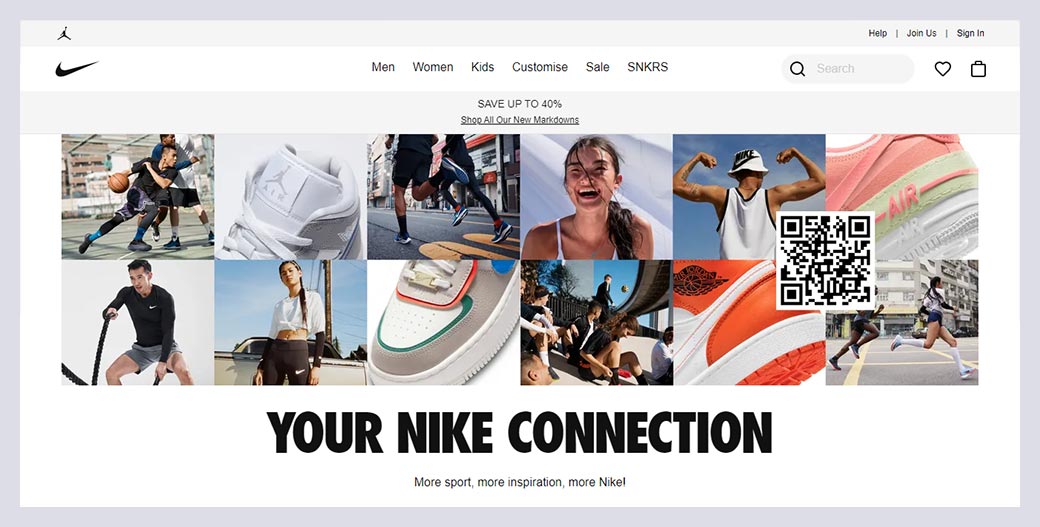Click the QR code image
The height and width of the screenshot is (527, 1040).
(825, 261)
